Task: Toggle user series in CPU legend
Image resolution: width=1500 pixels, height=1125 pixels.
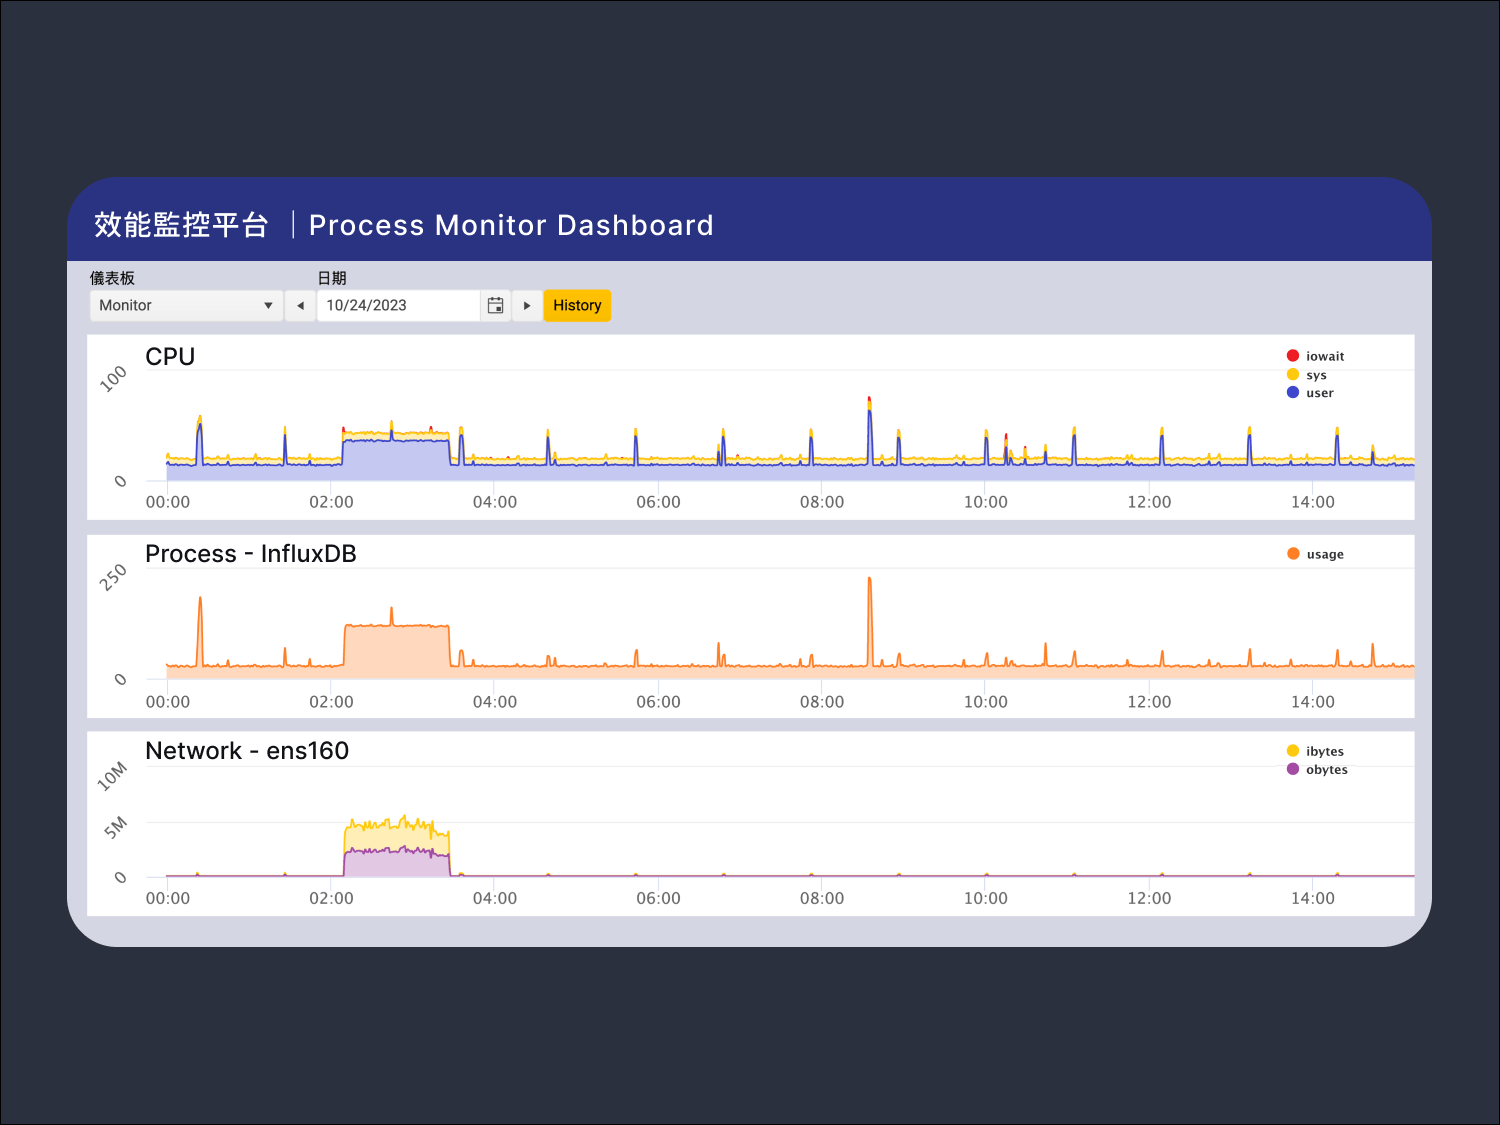Action: (1319, 393)
